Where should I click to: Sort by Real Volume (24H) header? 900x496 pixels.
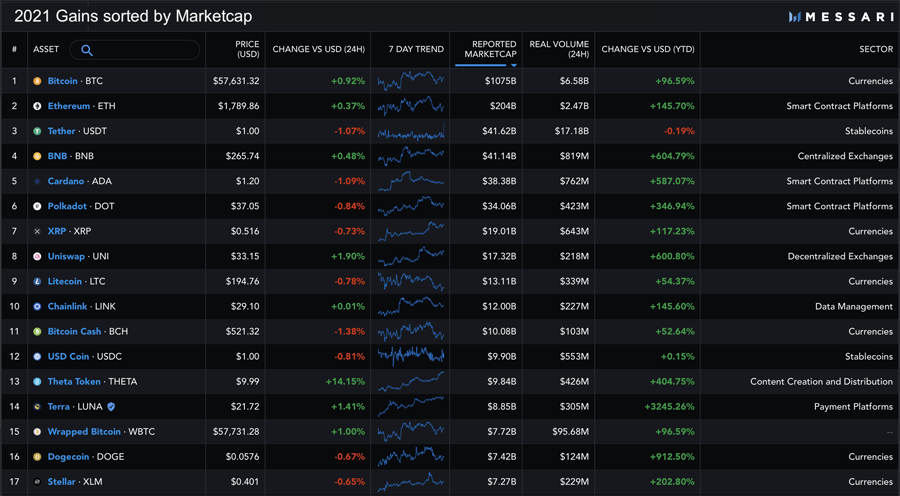558,49
